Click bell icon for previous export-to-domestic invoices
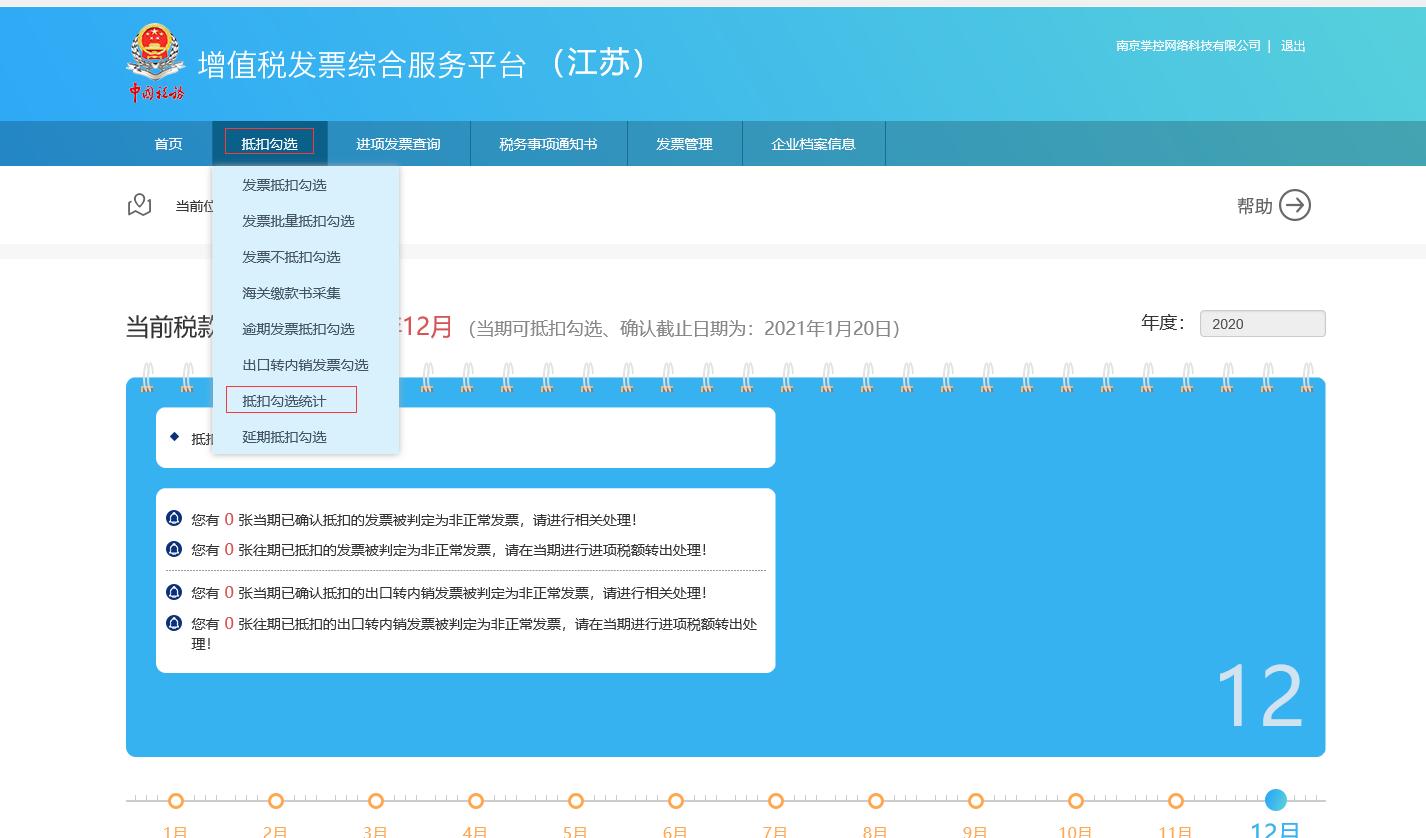Screen dimensions: 1426x838 point(174,623)
